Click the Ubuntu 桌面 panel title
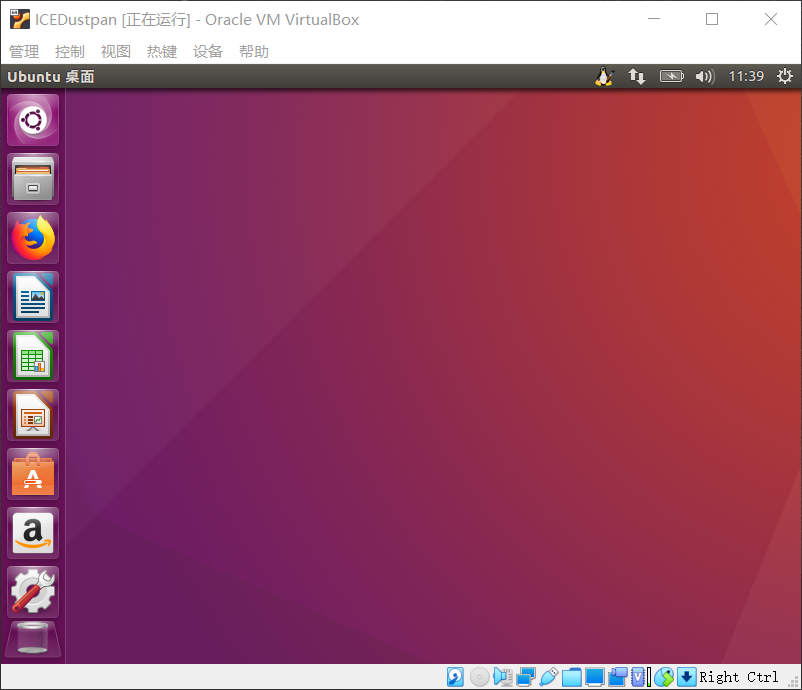This screenshot has height=690, width=802. pos(51,77)
